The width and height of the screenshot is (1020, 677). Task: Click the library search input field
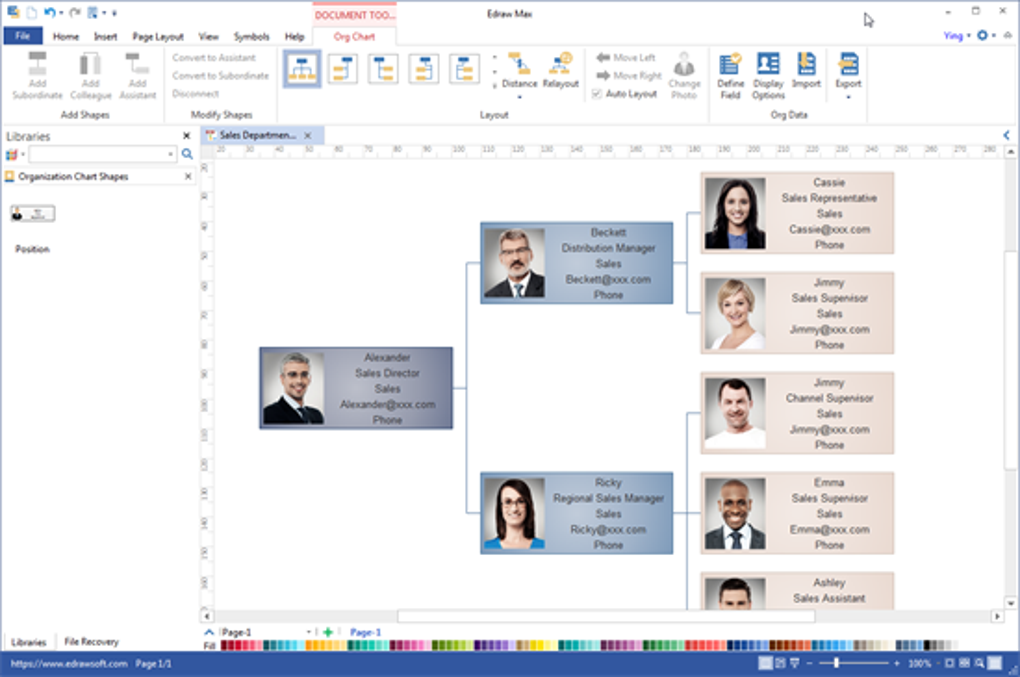98,154
